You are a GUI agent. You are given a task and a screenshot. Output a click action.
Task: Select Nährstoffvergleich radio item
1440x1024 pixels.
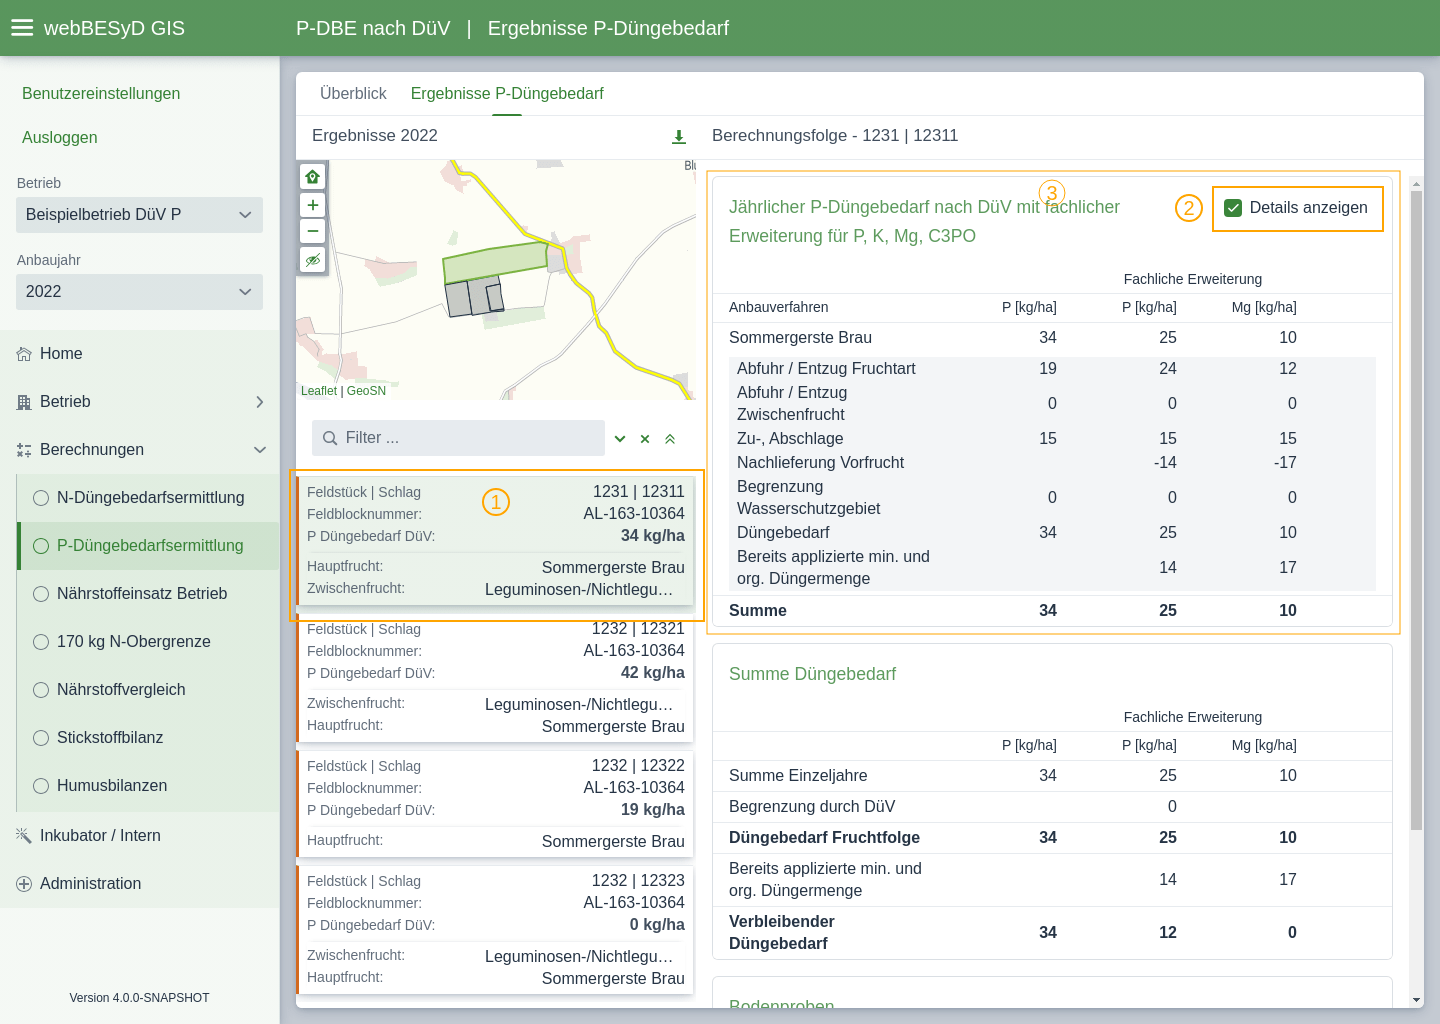coord(148,690)
